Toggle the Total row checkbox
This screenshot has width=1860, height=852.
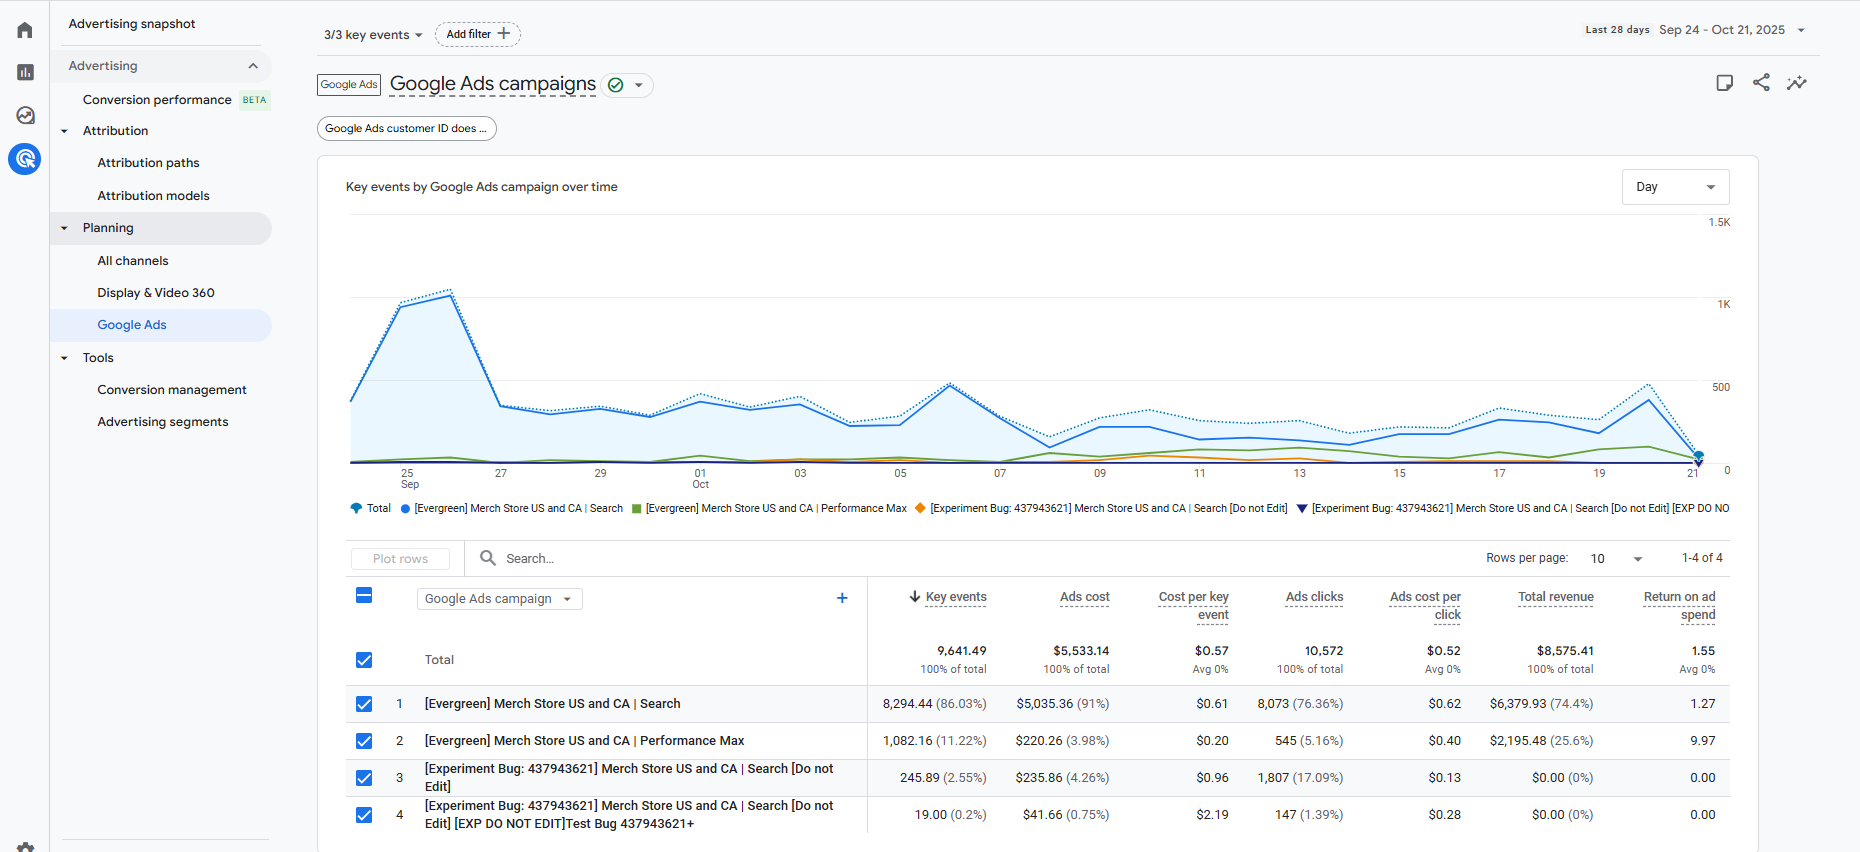(364, 660)
